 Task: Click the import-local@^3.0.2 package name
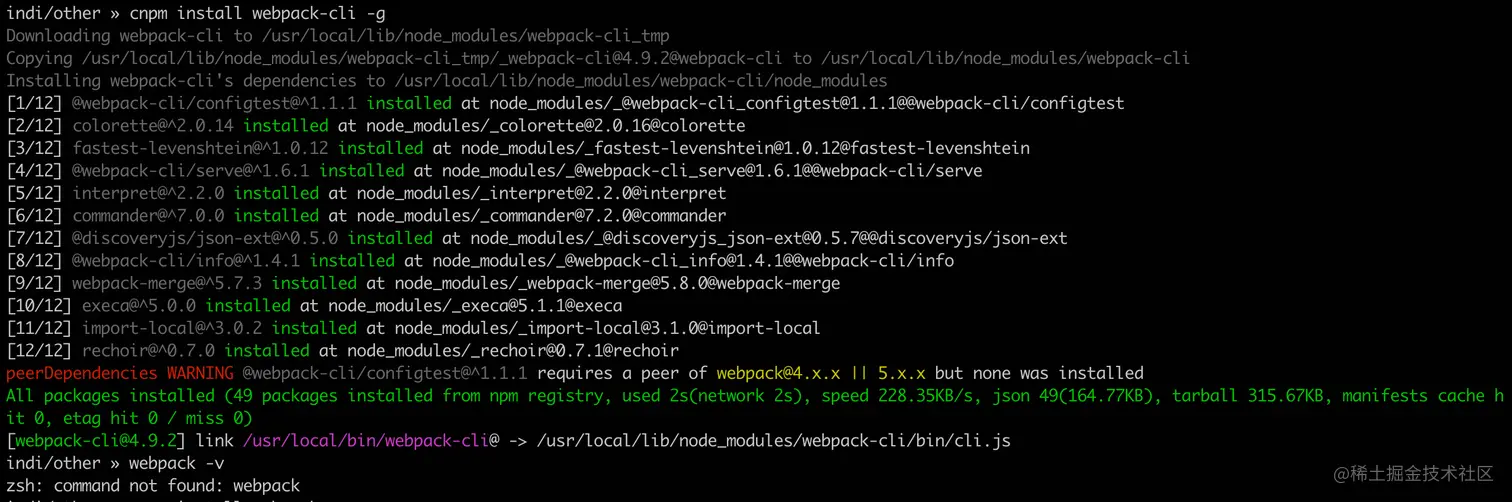click(172, 328)
